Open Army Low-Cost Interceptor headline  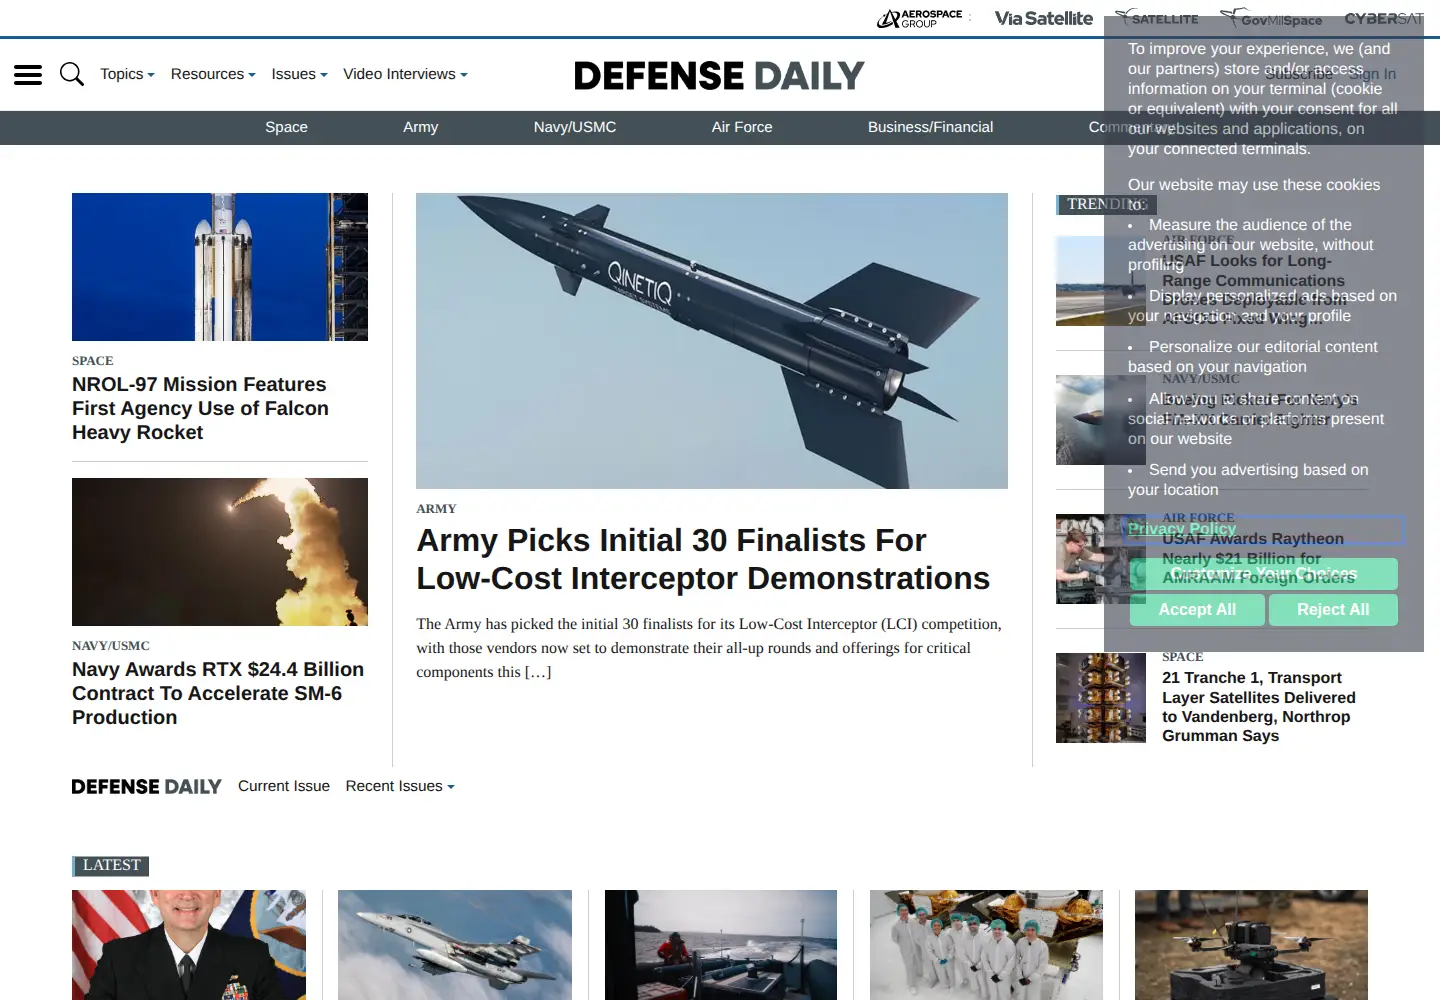703,559
